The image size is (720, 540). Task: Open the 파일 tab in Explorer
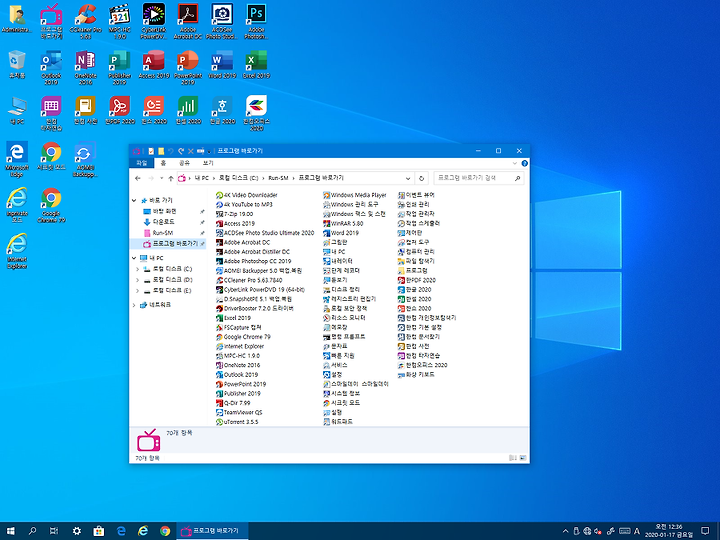tap(141, 163)
